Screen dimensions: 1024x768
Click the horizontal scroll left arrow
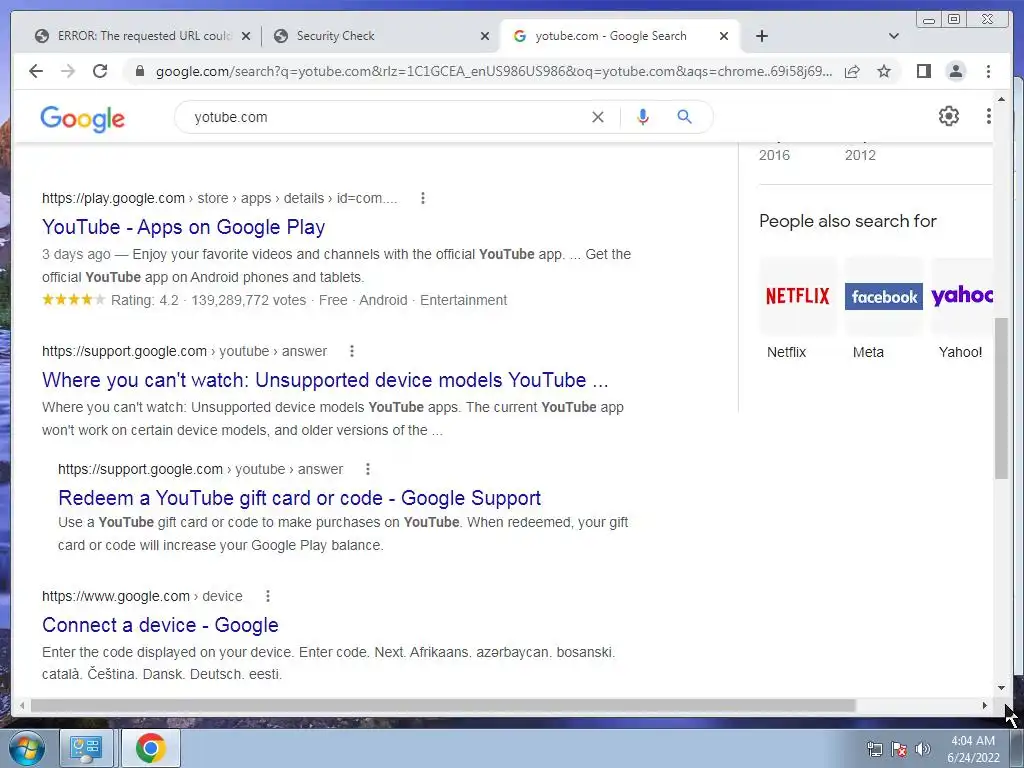pos(22,705)
